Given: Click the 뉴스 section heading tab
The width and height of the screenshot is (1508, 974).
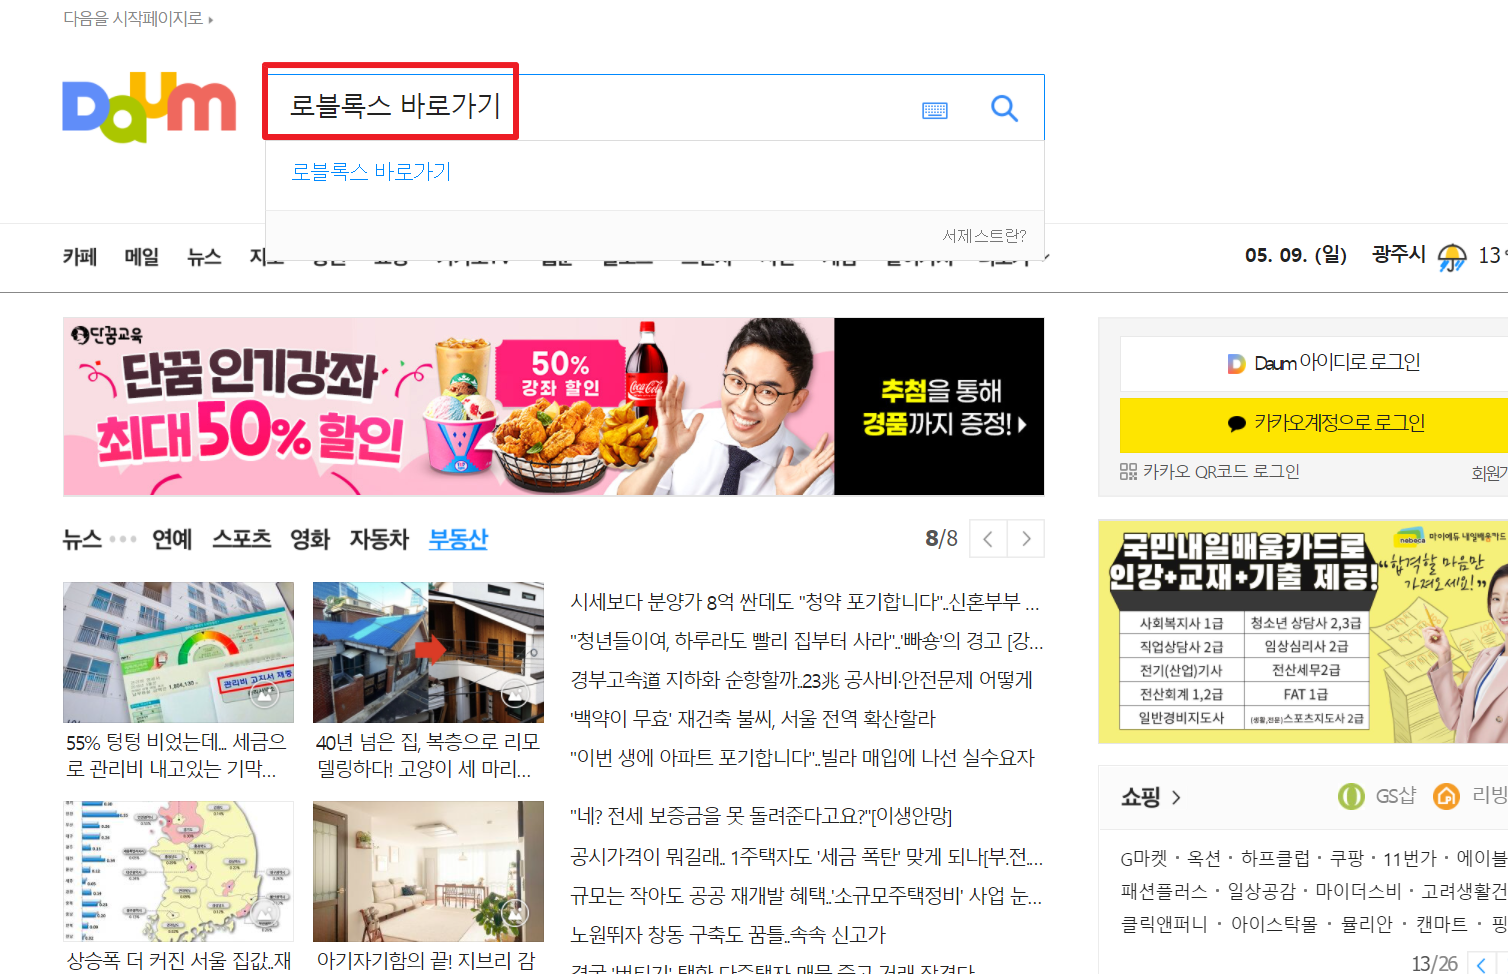Looking at the screenshot, I should (82, 539).
